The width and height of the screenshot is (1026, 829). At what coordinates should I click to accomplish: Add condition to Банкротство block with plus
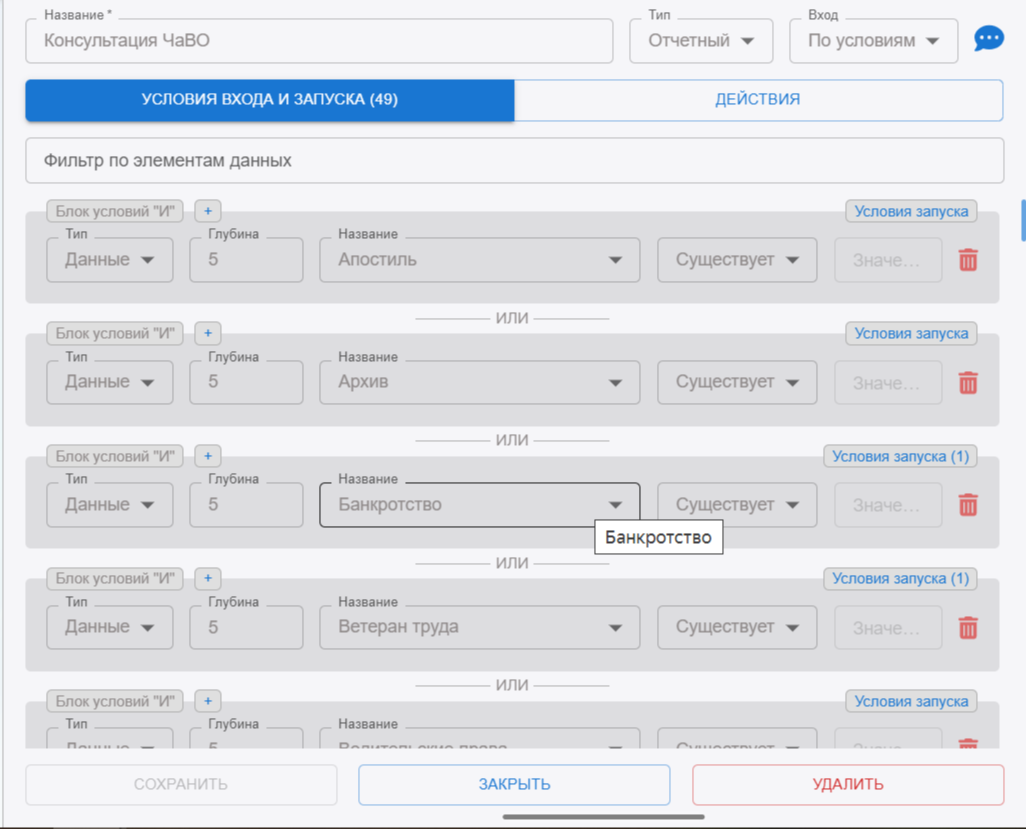tap(208, 456)
